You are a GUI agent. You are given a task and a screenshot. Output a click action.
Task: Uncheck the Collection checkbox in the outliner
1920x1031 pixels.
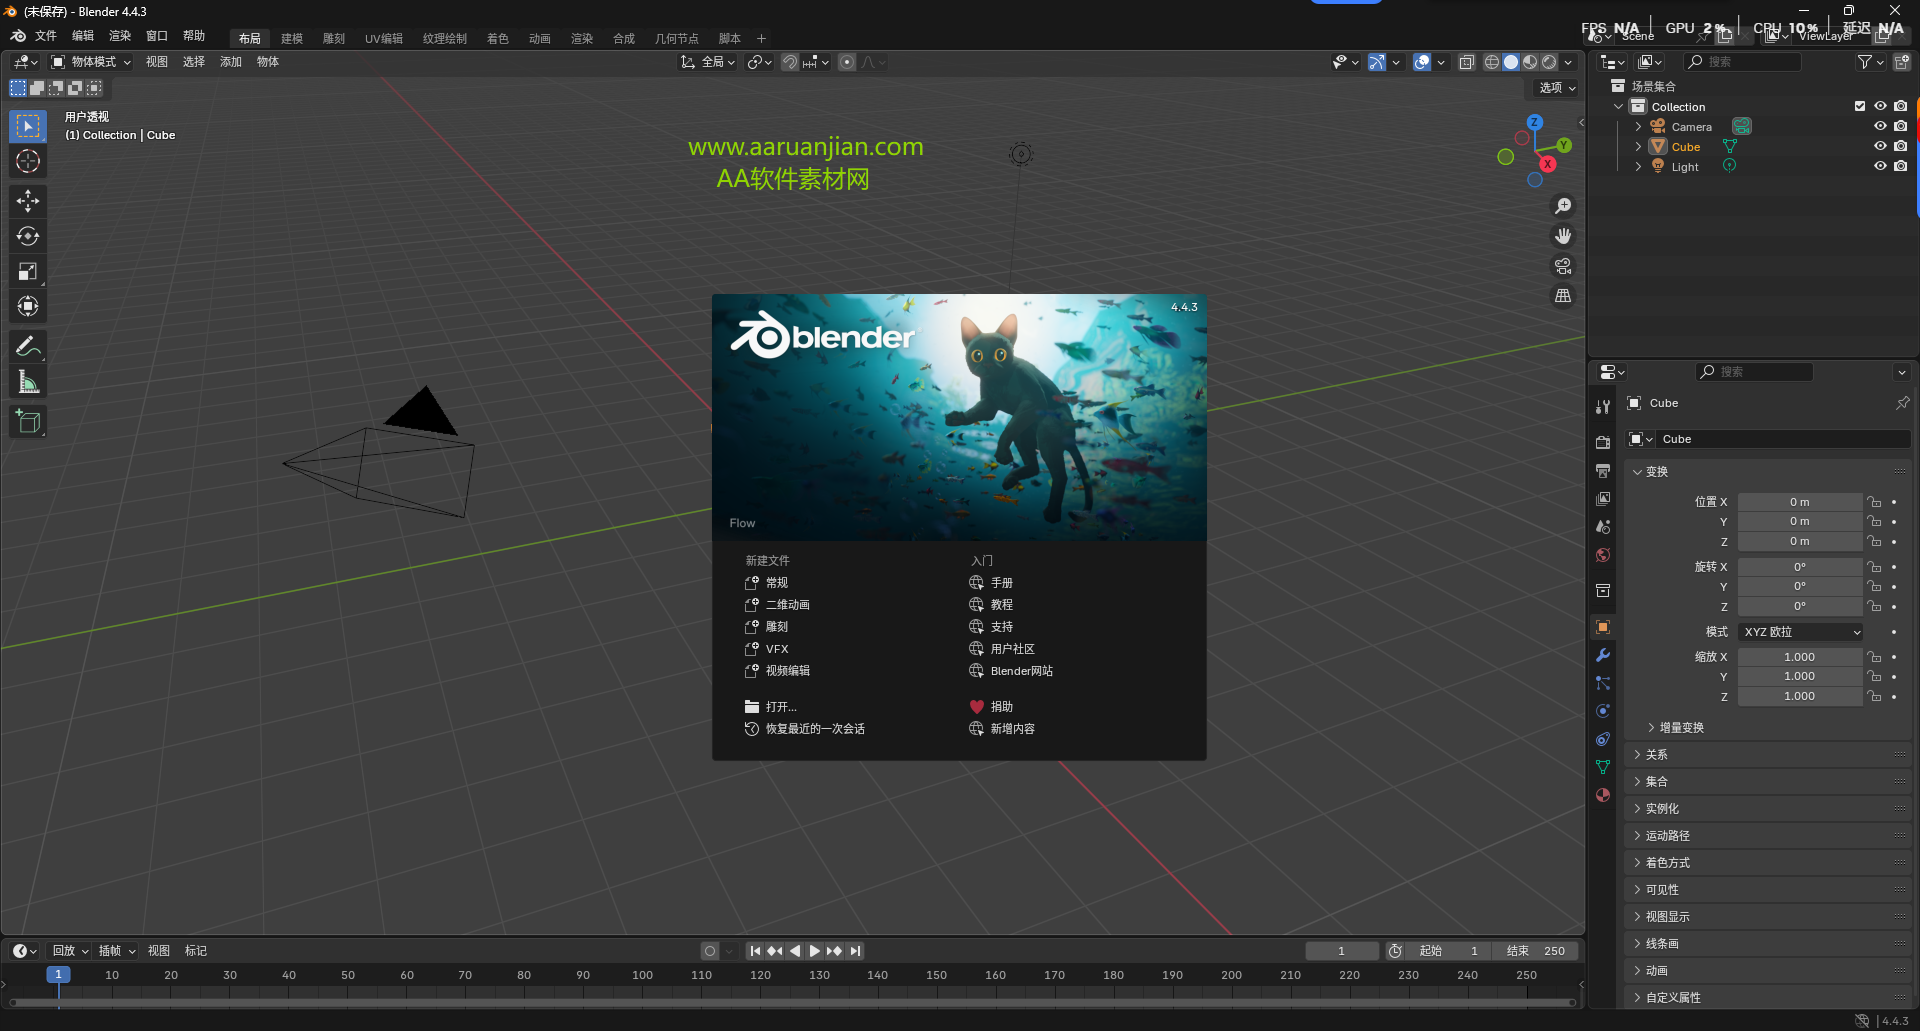pos(1859,106)
